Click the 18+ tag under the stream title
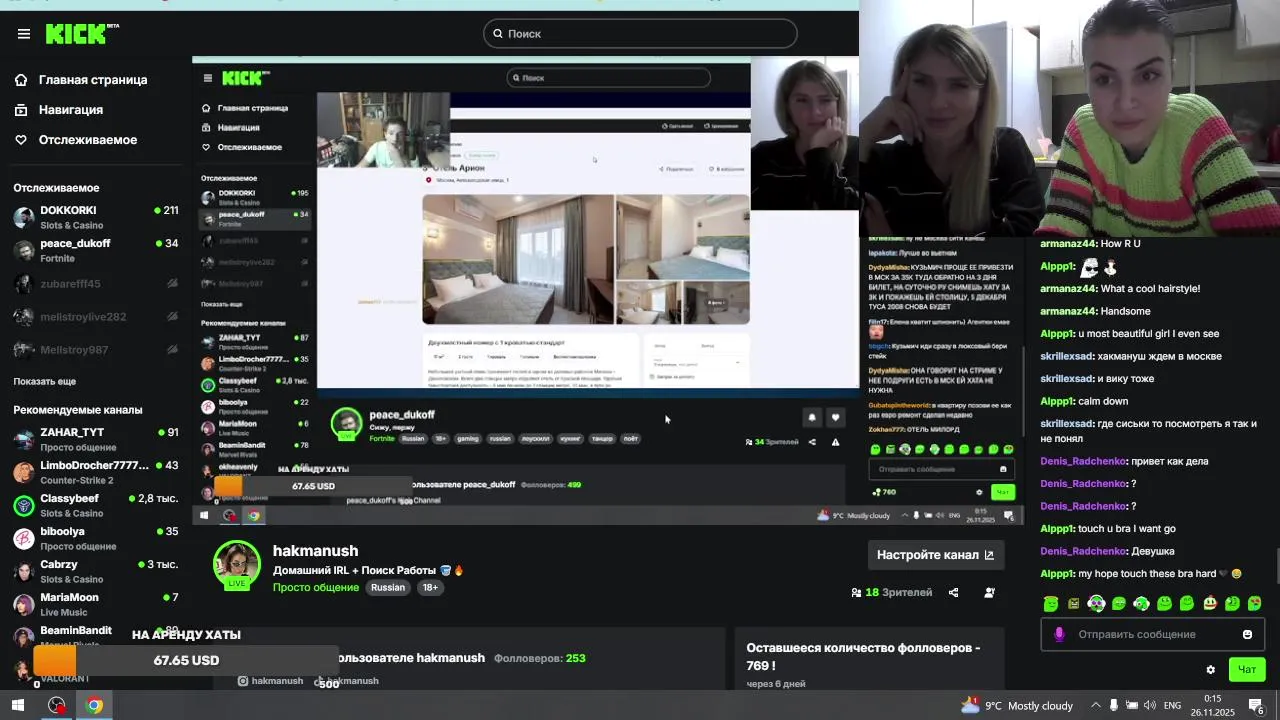This screenshot has height=720, width=1280. [x=430, y=588]
